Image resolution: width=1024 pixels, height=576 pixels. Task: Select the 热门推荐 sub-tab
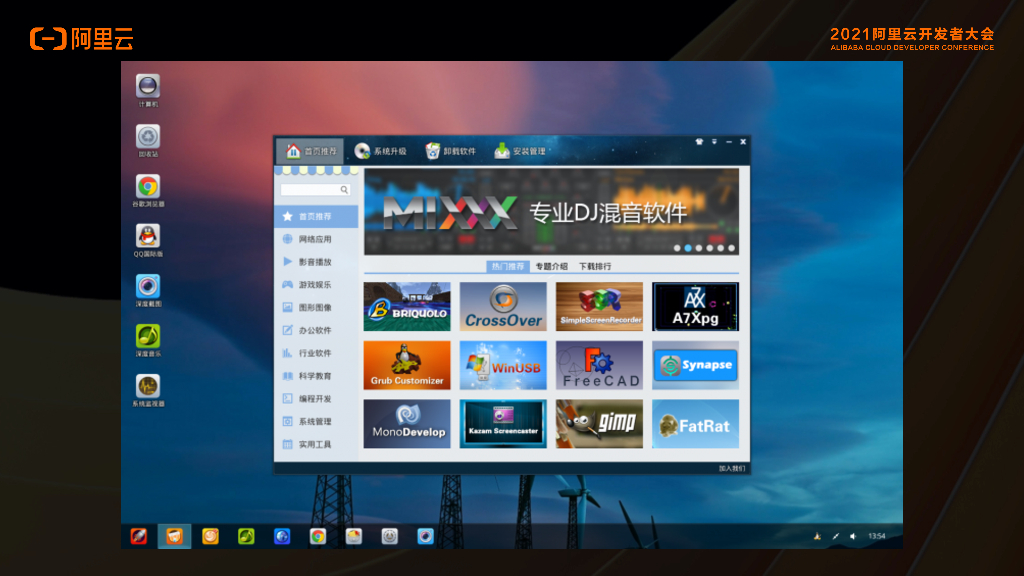(x=507, y=266)
